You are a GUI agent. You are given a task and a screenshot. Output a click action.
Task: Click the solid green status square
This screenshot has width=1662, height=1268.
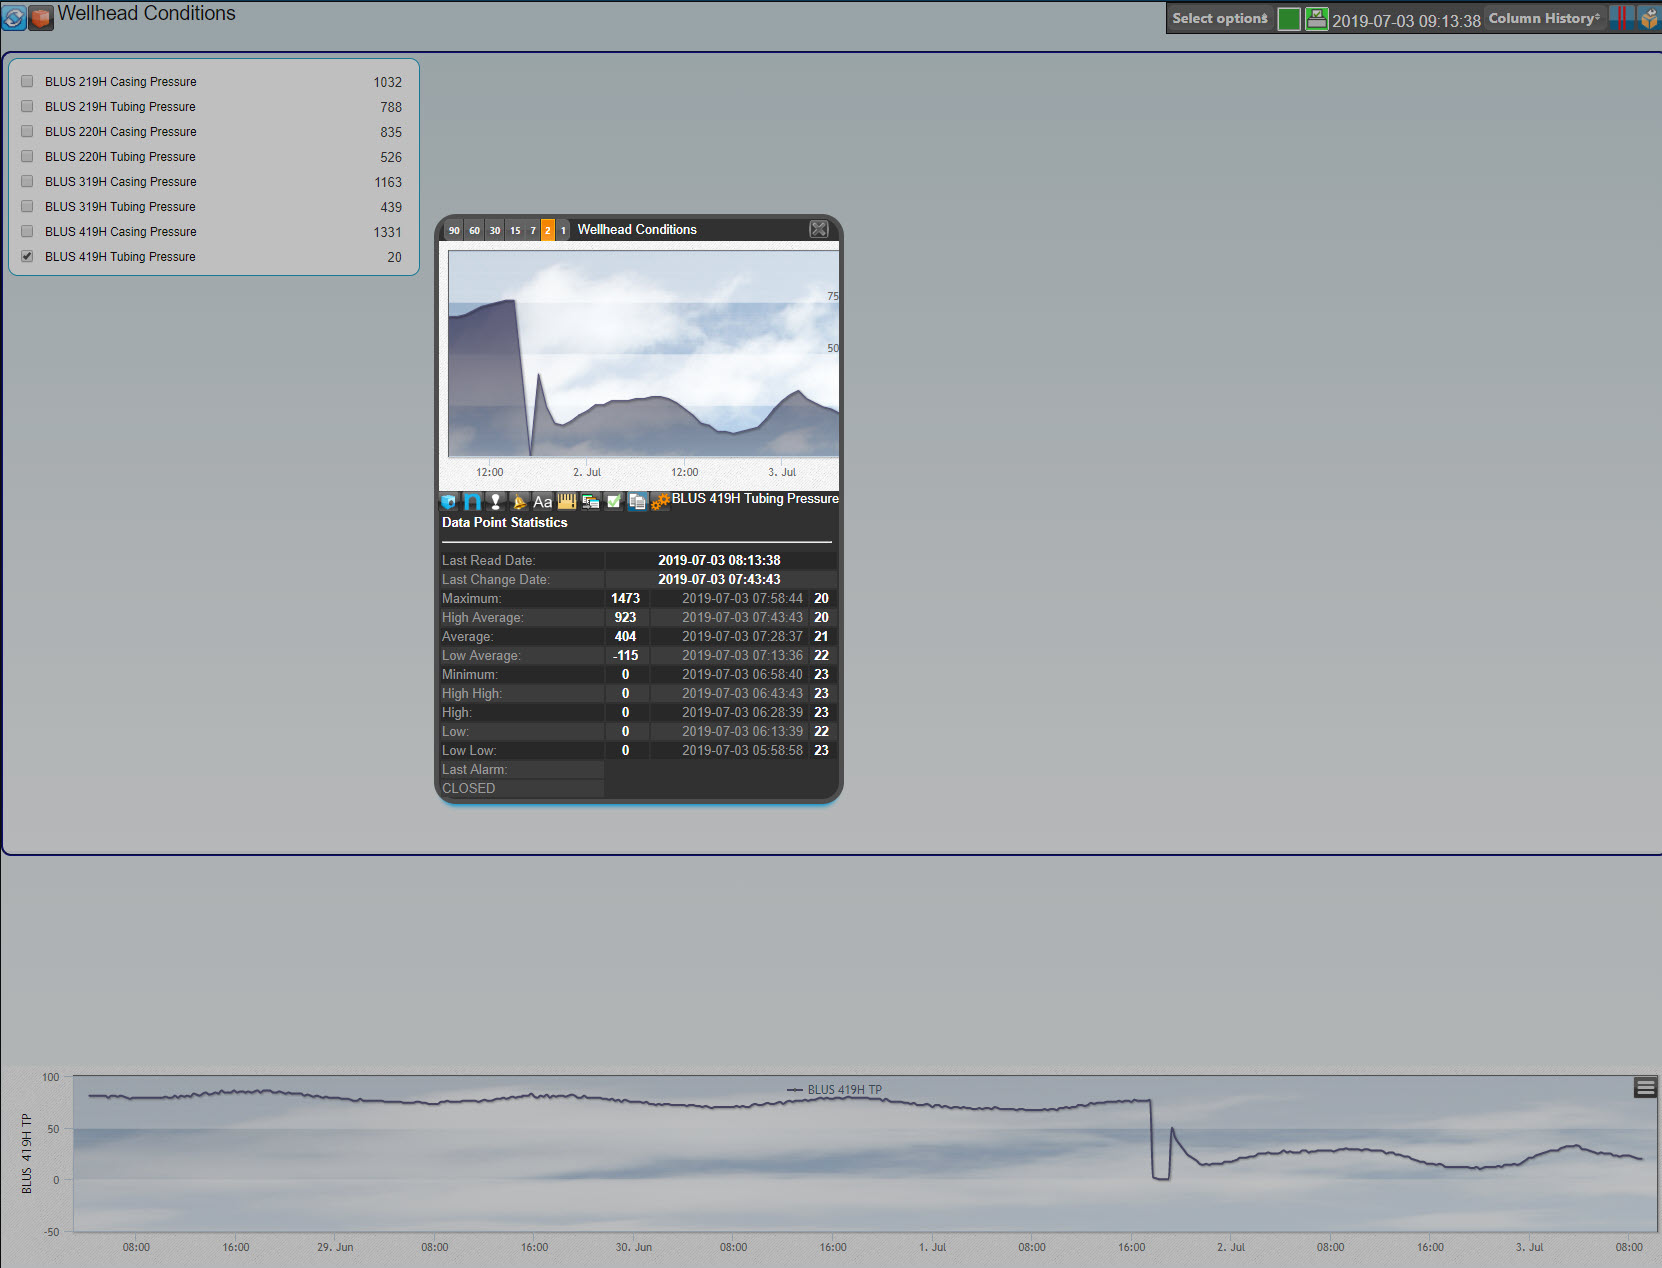click(x=1289, y=19)
